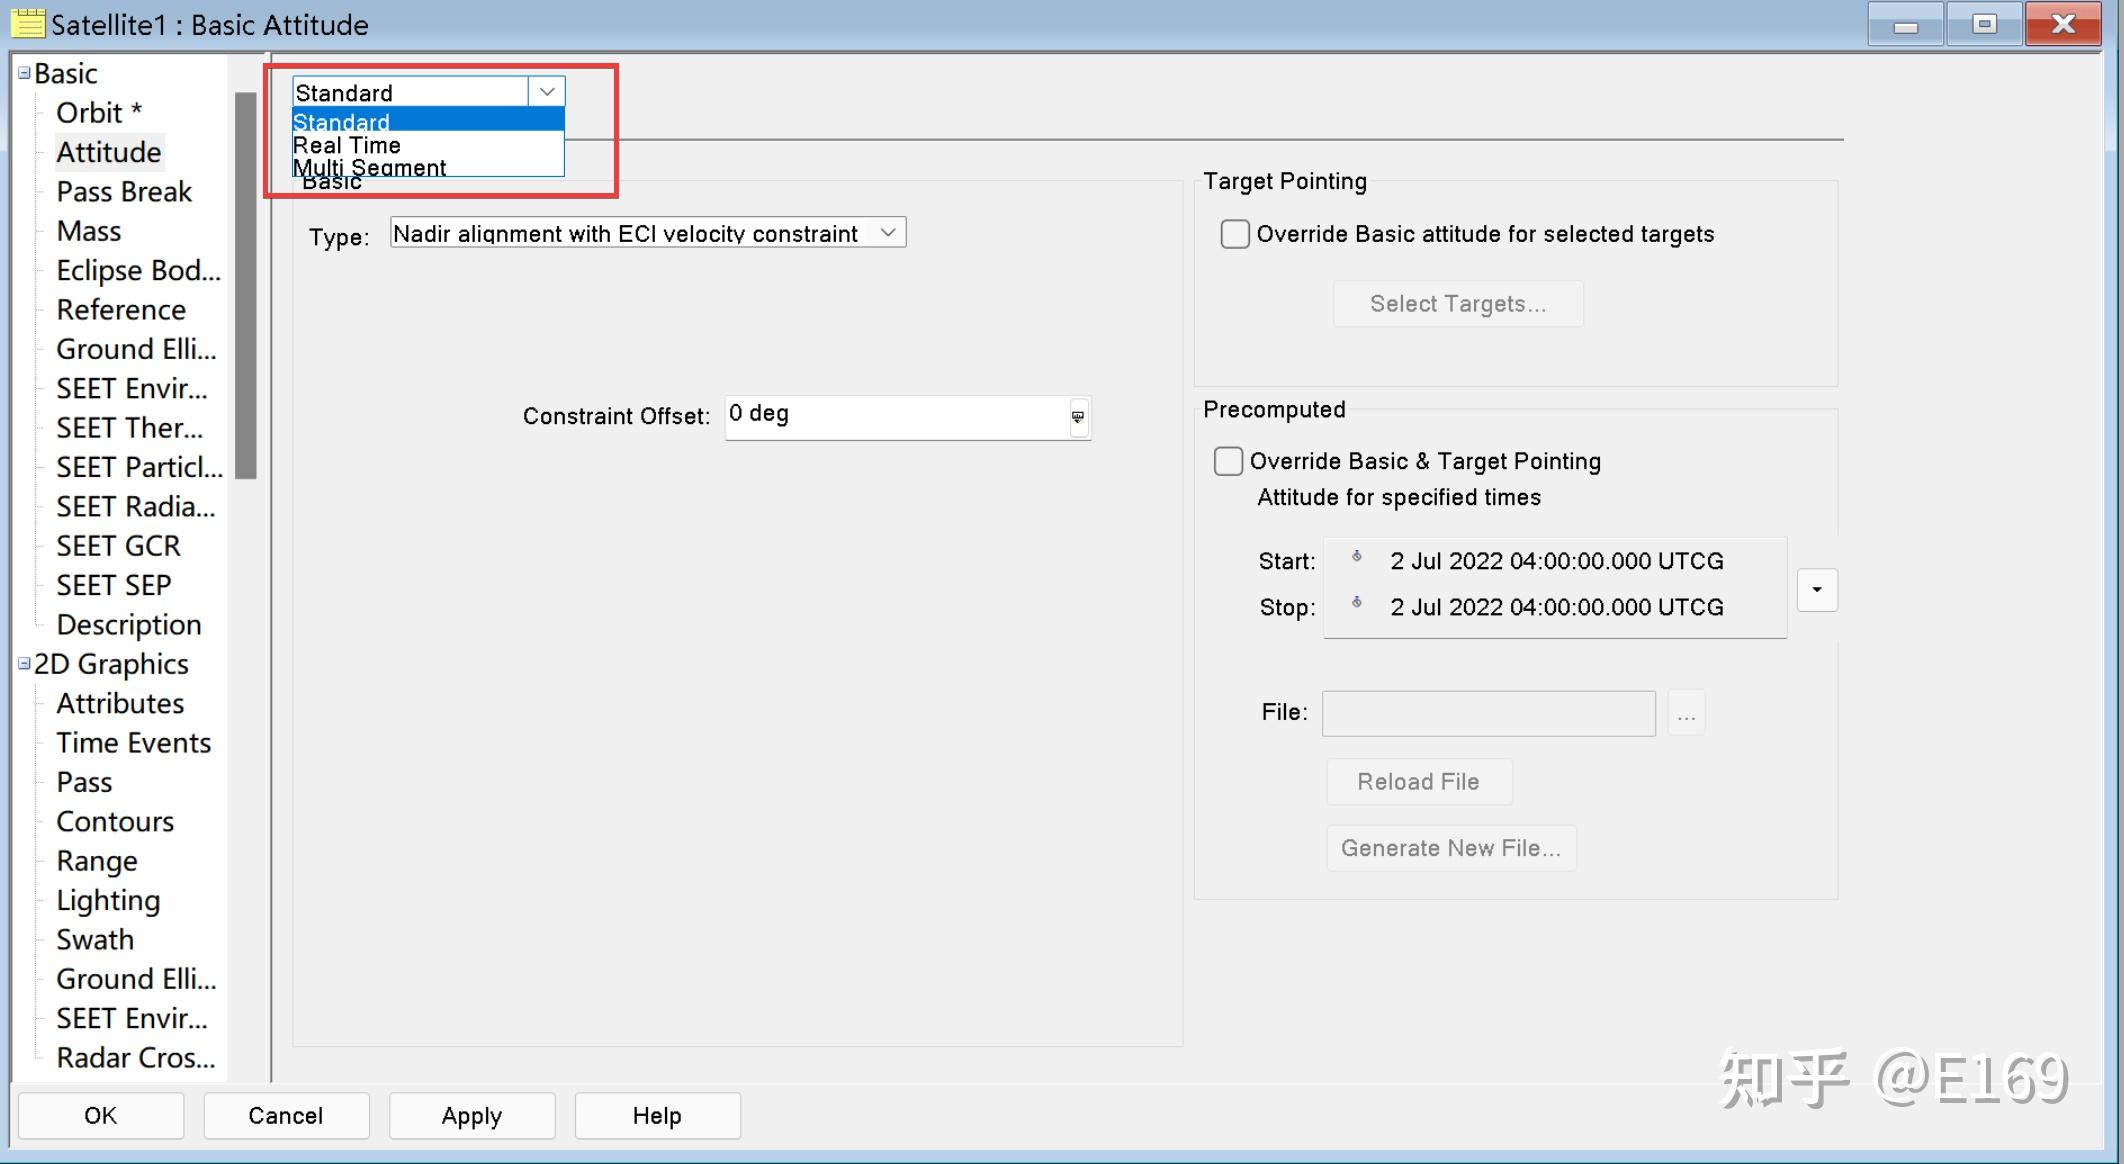Enable Override Basic attitude for selected targets

point(1235,234)
